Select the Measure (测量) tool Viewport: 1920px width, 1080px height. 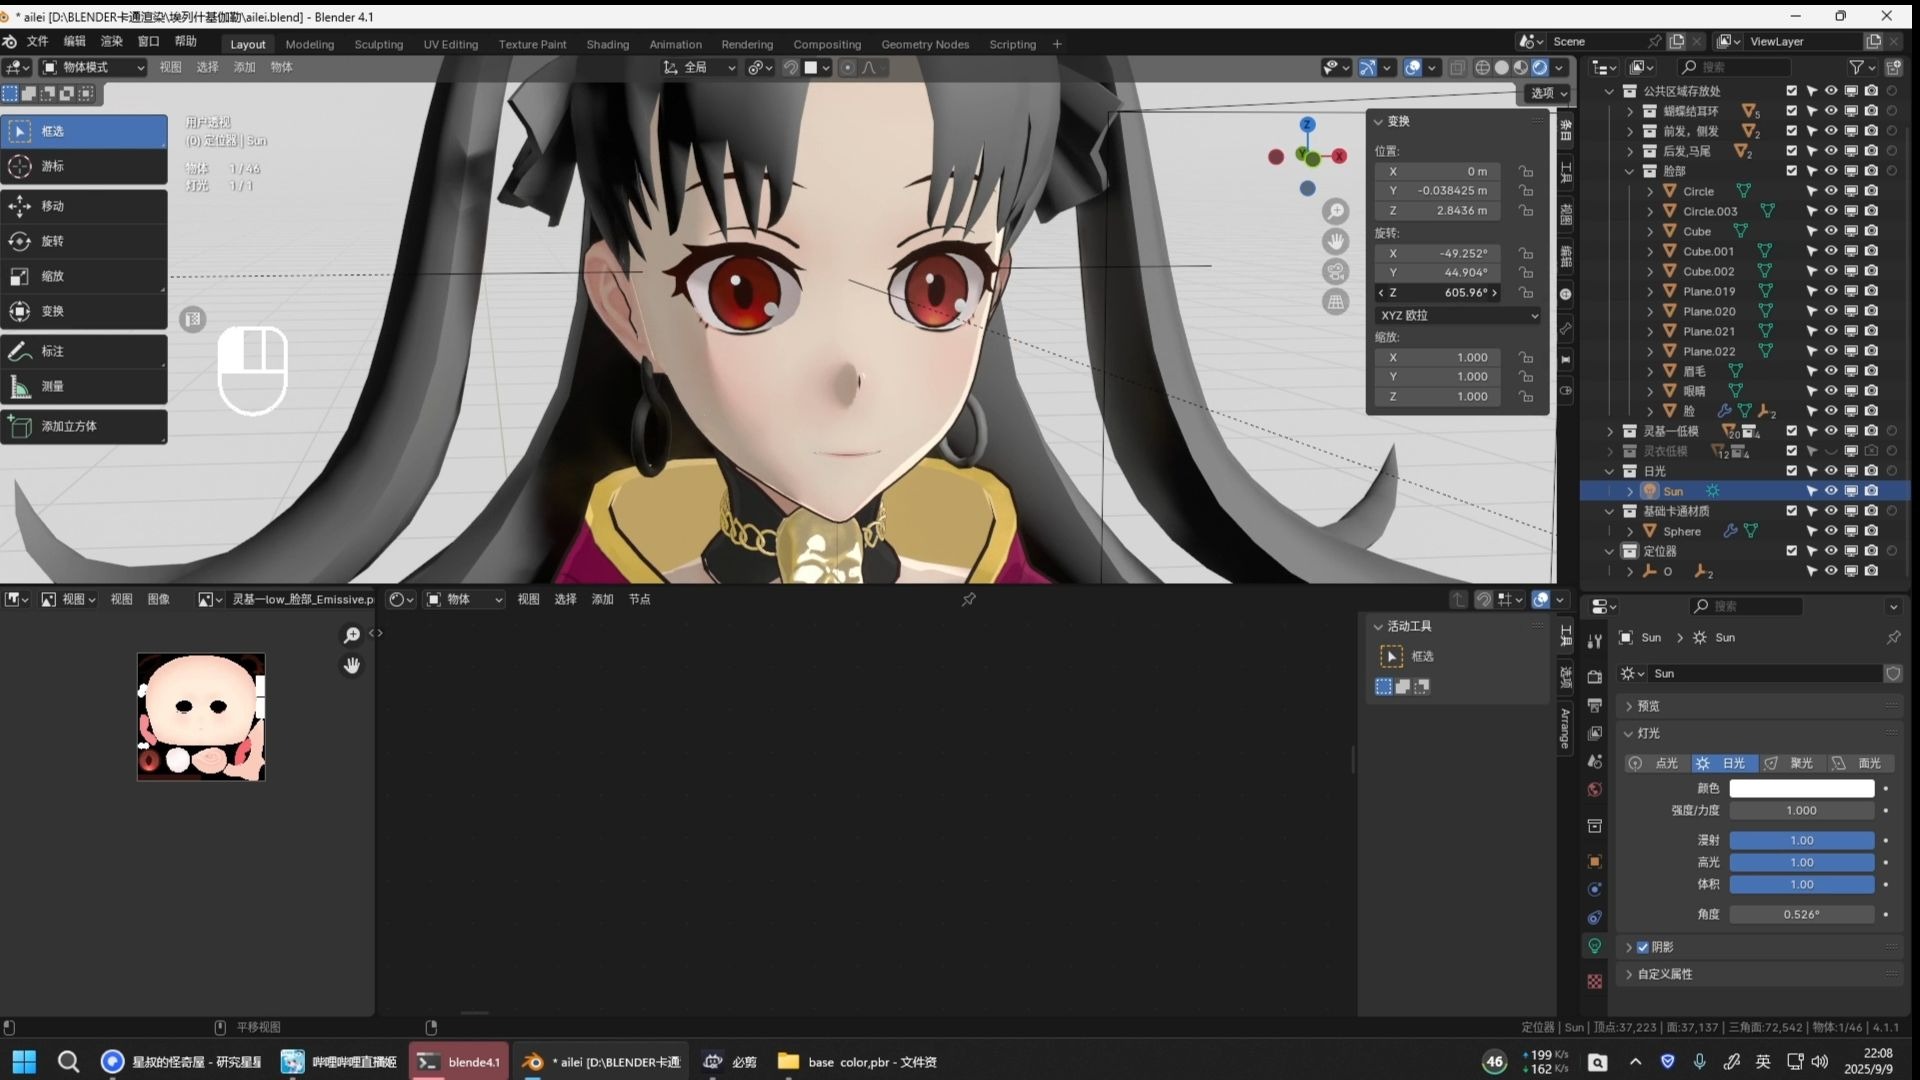[84, 386]
